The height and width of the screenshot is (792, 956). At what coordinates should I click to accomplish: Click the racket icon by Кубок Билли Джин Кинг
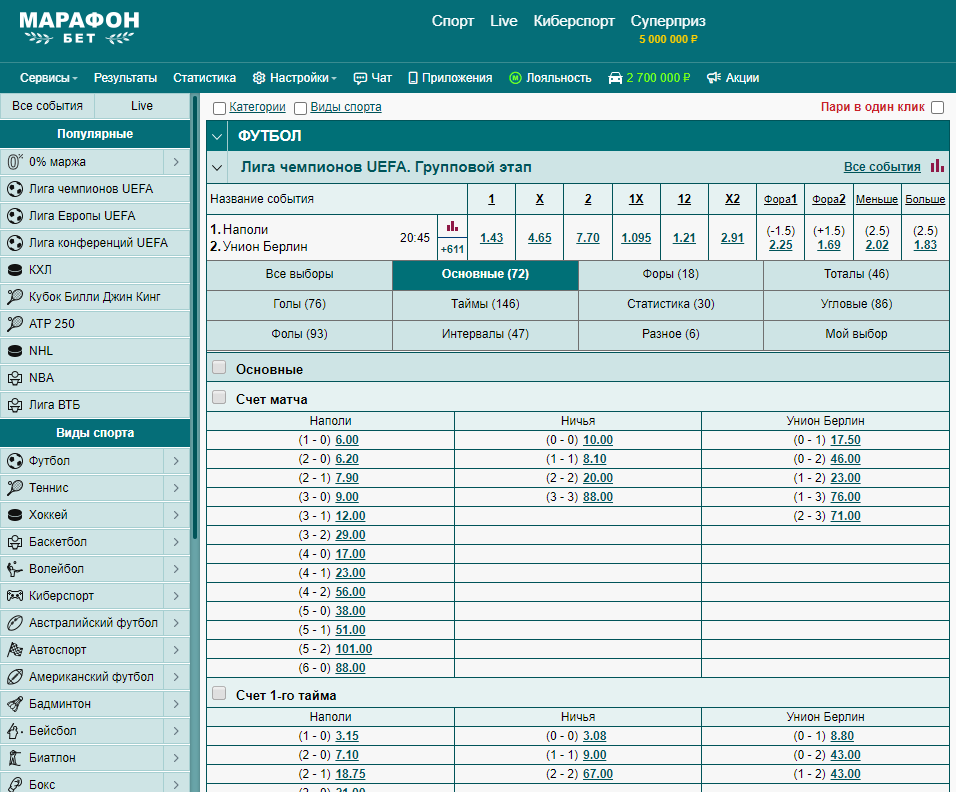[x=15, y=297]
